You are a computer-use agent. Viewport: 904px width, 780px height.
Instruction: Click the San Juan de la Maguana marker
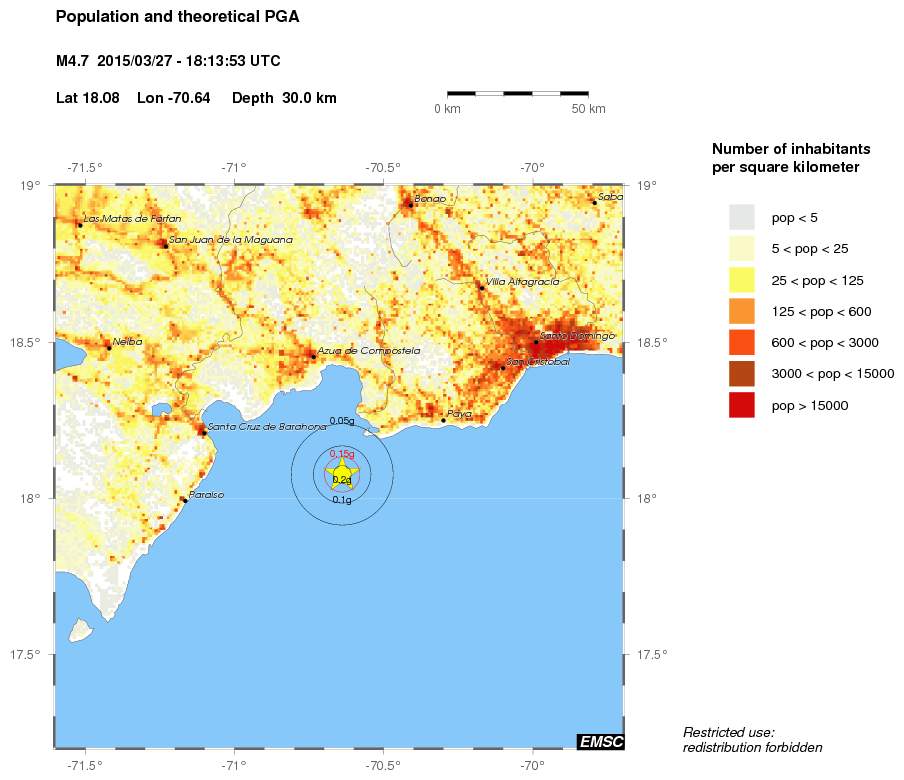pos(165,245)
